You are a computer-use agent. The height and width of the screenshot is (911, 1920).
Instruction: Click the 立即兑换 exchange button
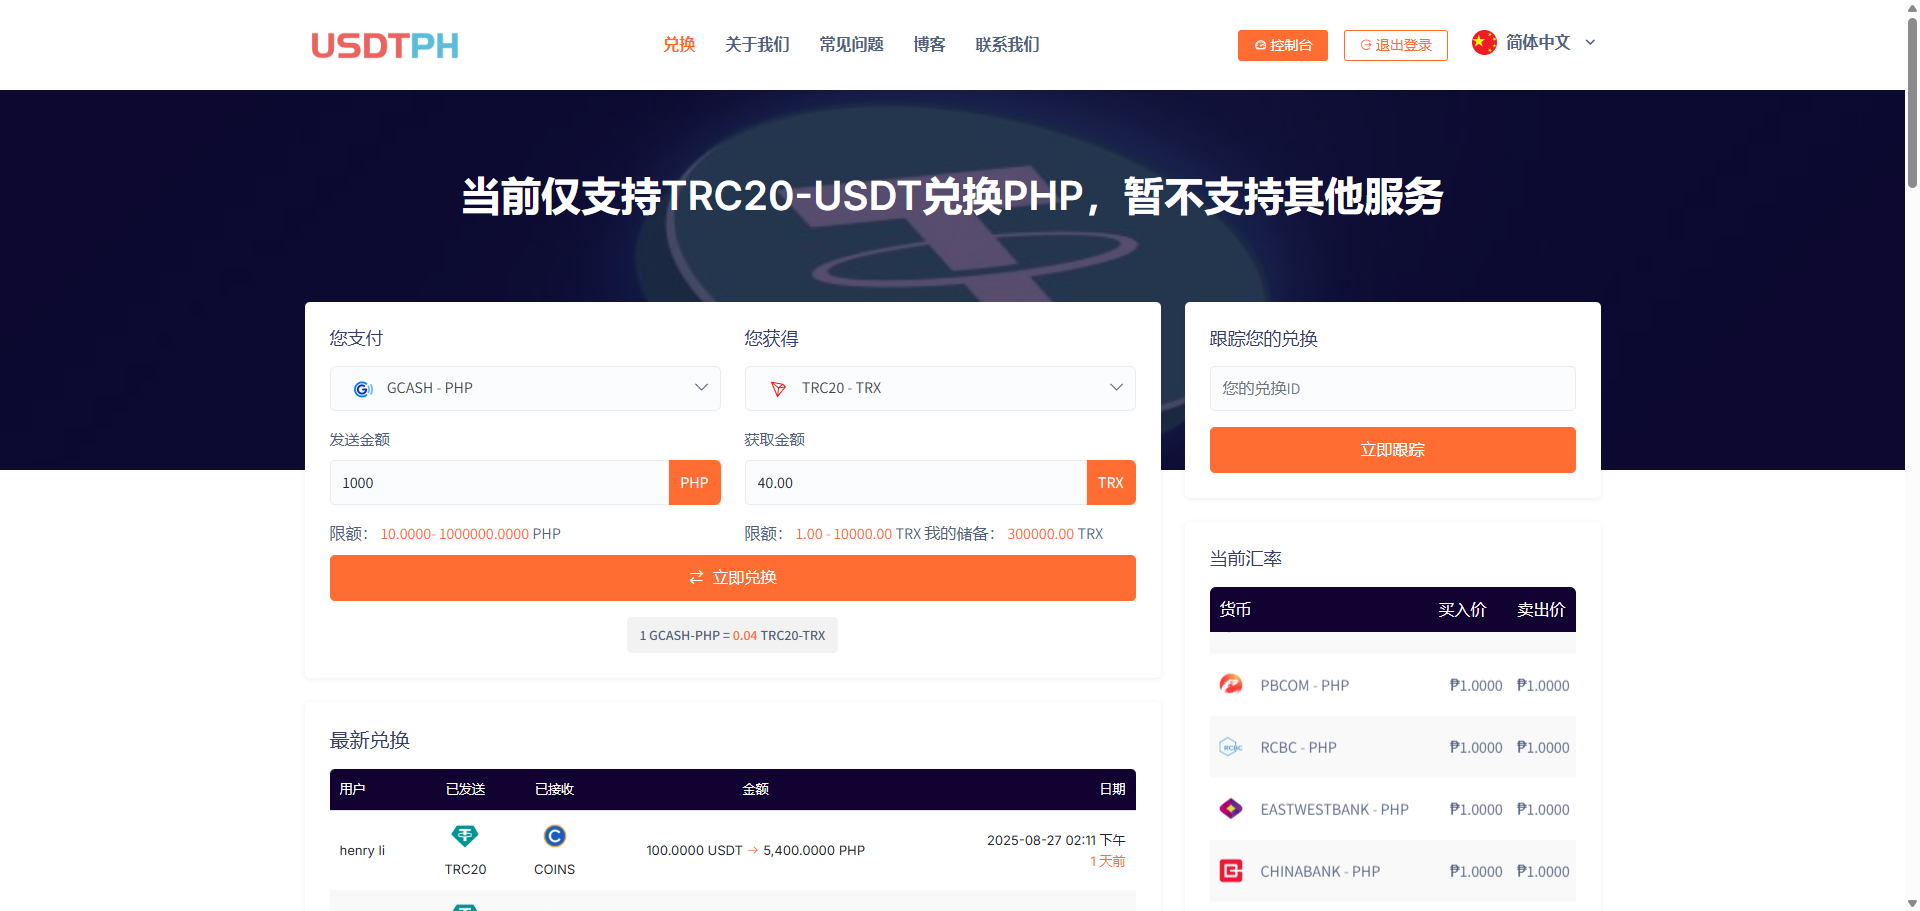coord(733,578)
